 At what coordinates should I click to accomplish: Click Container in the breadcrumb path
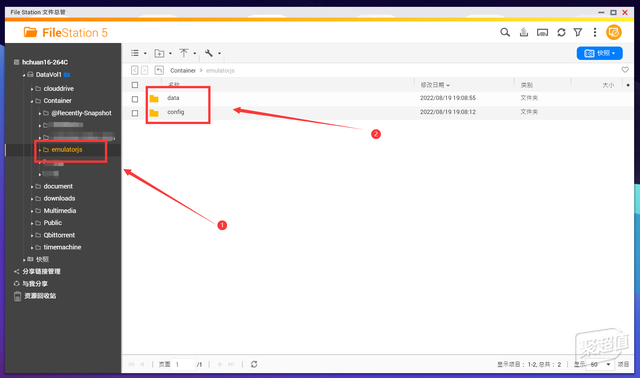[x=183, y=71]
